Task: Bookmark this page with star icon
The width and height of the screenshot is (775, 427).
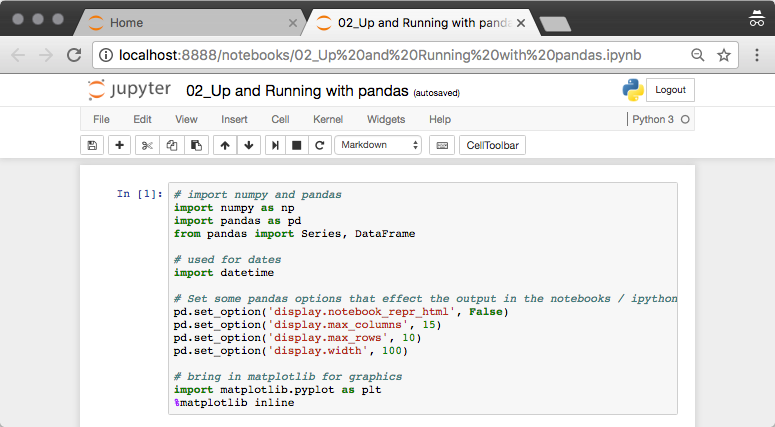Action: pos(724,55)
